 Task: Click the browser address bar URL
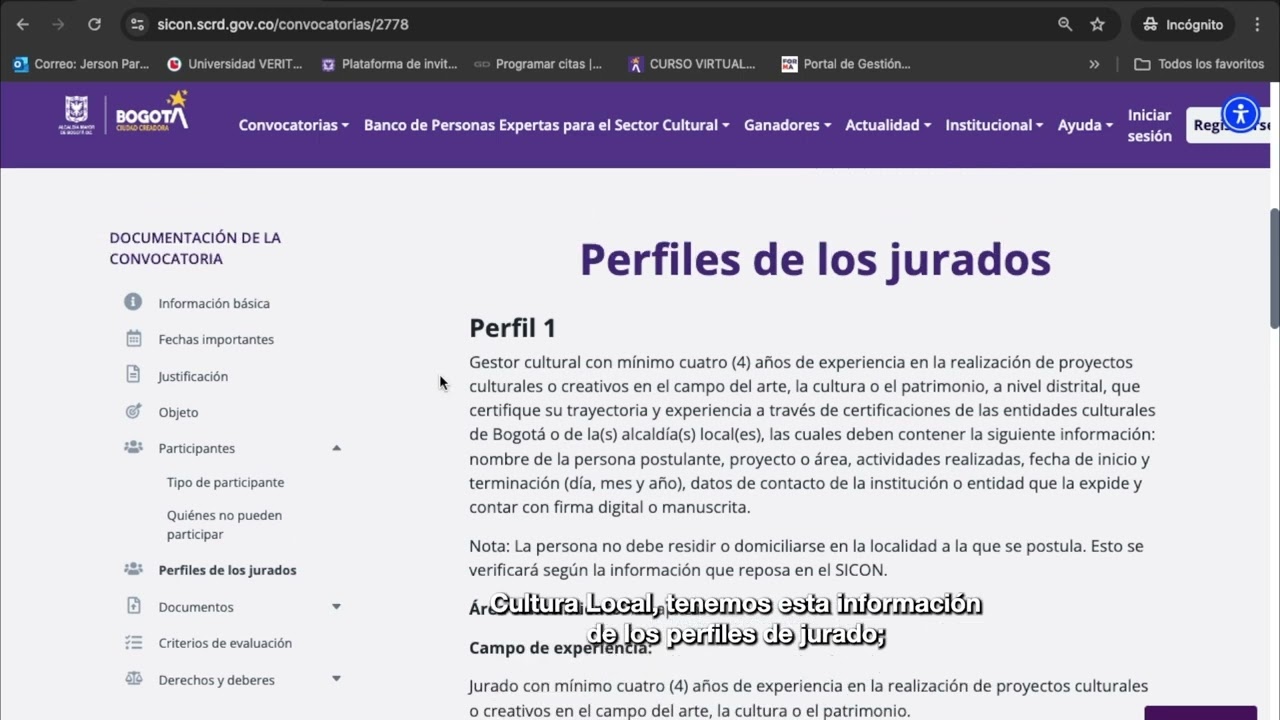tap(283, 24)
